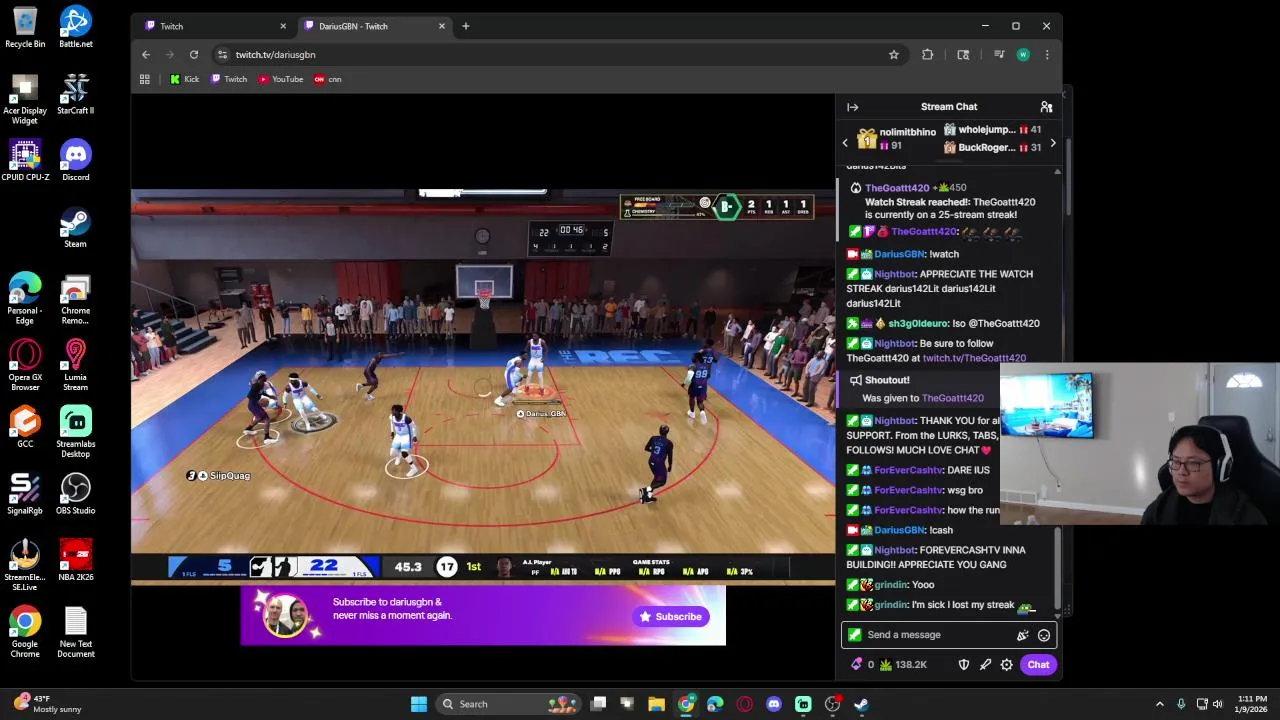Open the celebration party popper icon
The image size is (1280, 720).
point(1022,635)
